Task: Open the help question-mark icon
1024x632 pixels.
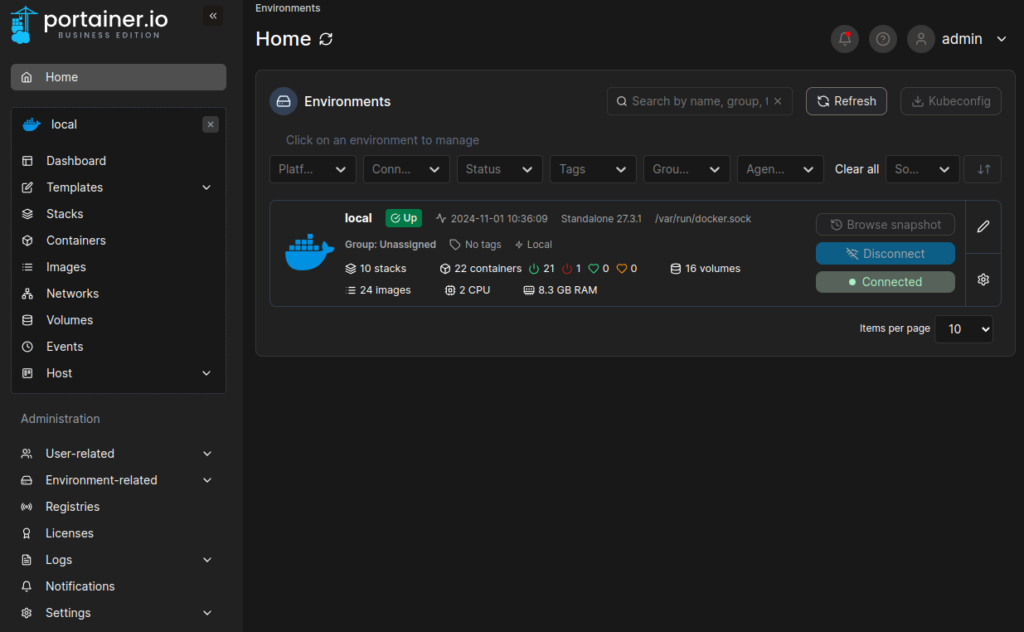Action: (883, 39)
